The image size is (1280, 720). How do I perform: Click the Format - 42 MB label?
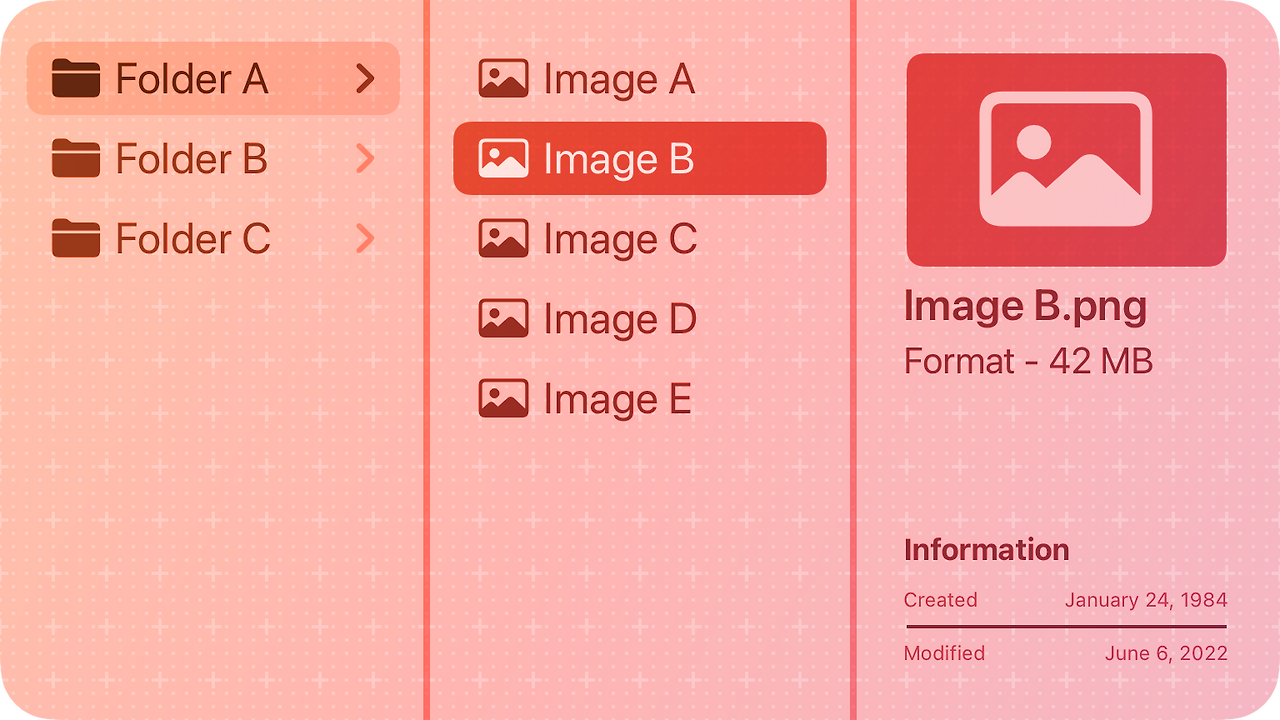click(1029, 360)
